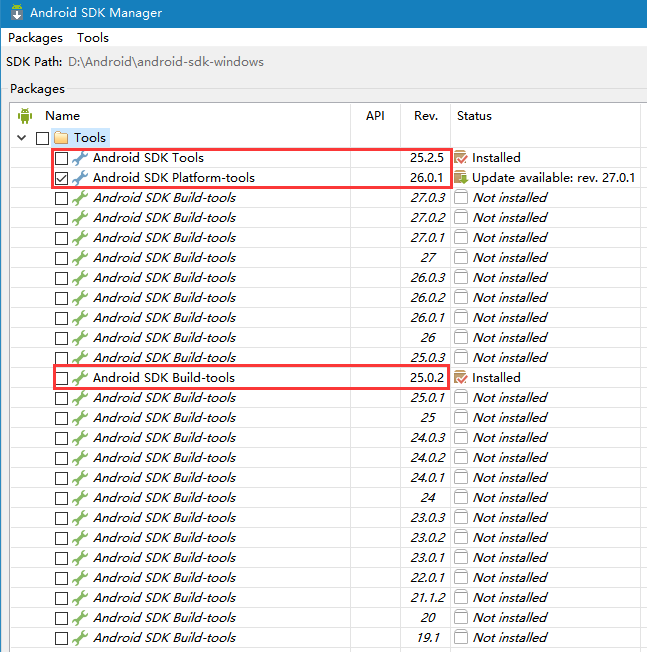Tick the checkbox for Build-tools 27.0.3
The image size is (647, 652).
pos(61,198)
